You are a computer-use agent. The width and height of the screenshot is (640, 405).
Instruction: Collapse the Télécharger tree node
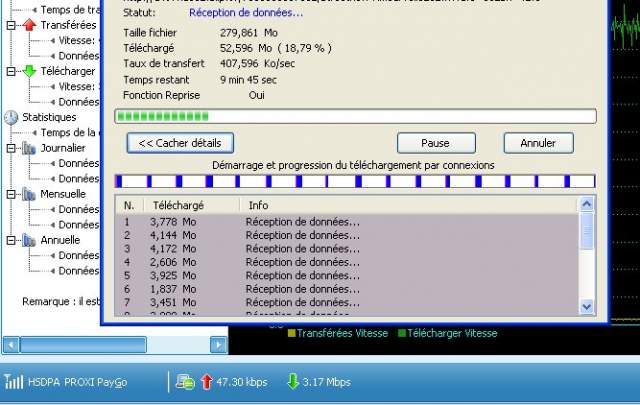click(10, 71)
